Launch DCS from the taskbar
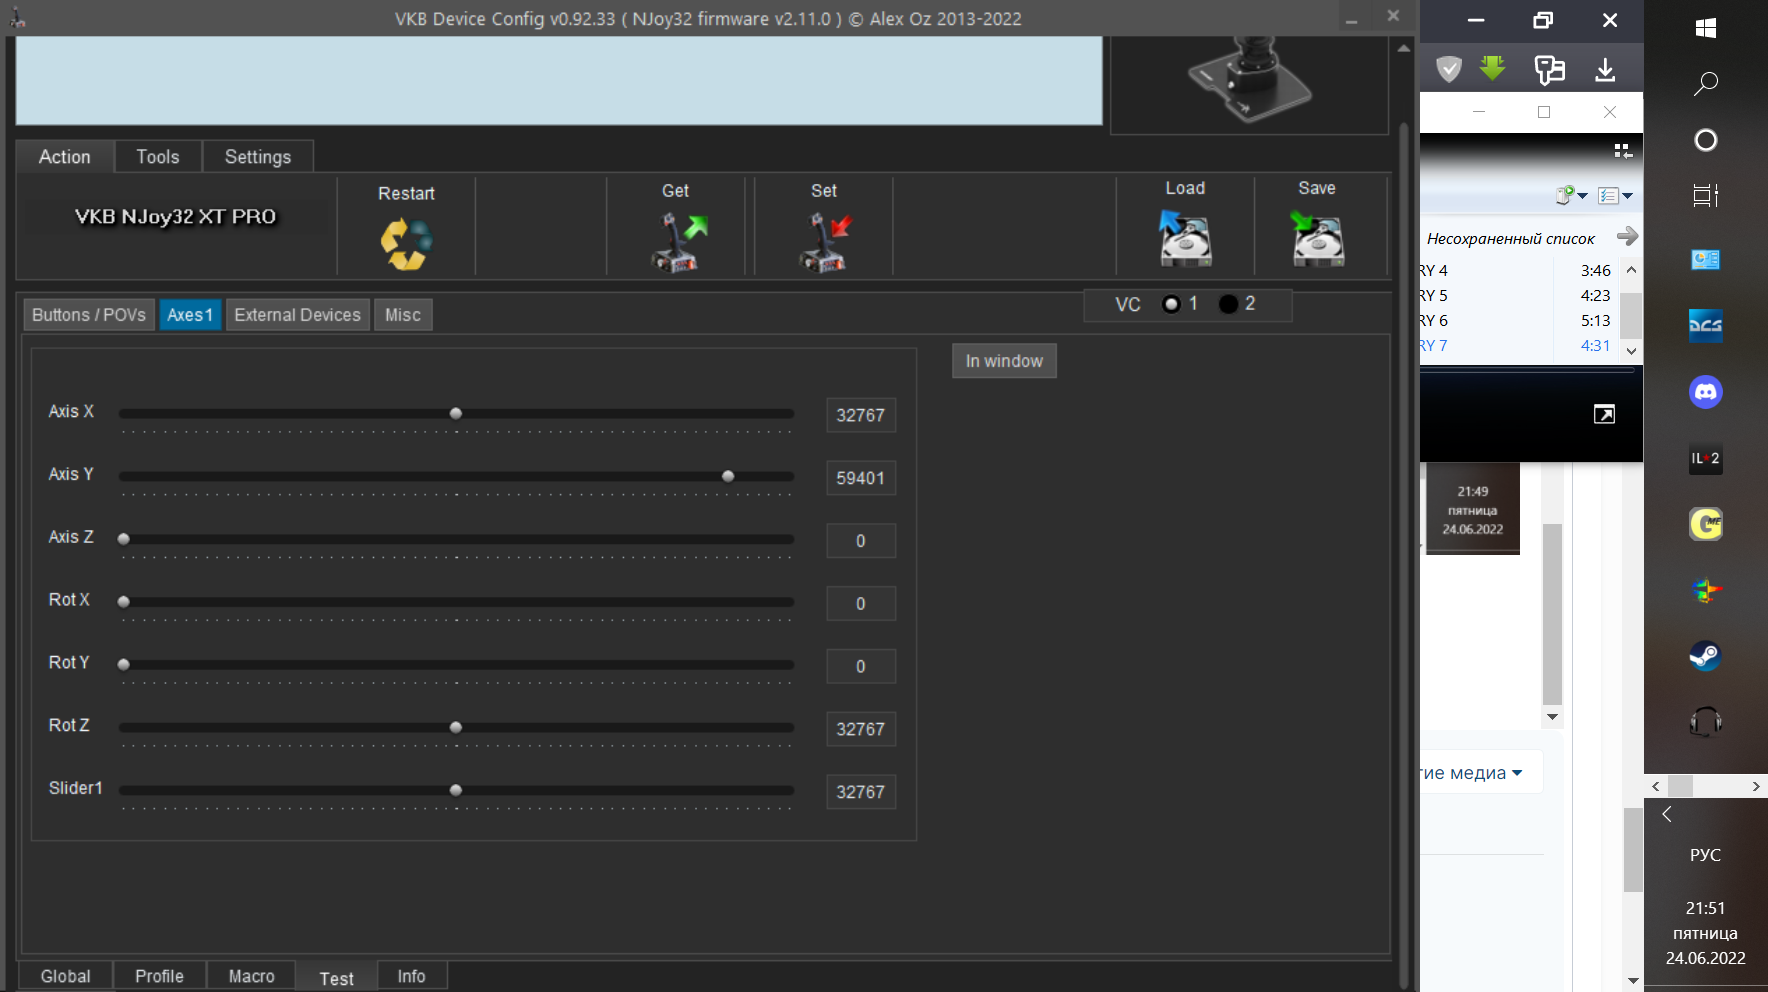This screenshot has width=1768, height=992. click(x=1706, y=326)
